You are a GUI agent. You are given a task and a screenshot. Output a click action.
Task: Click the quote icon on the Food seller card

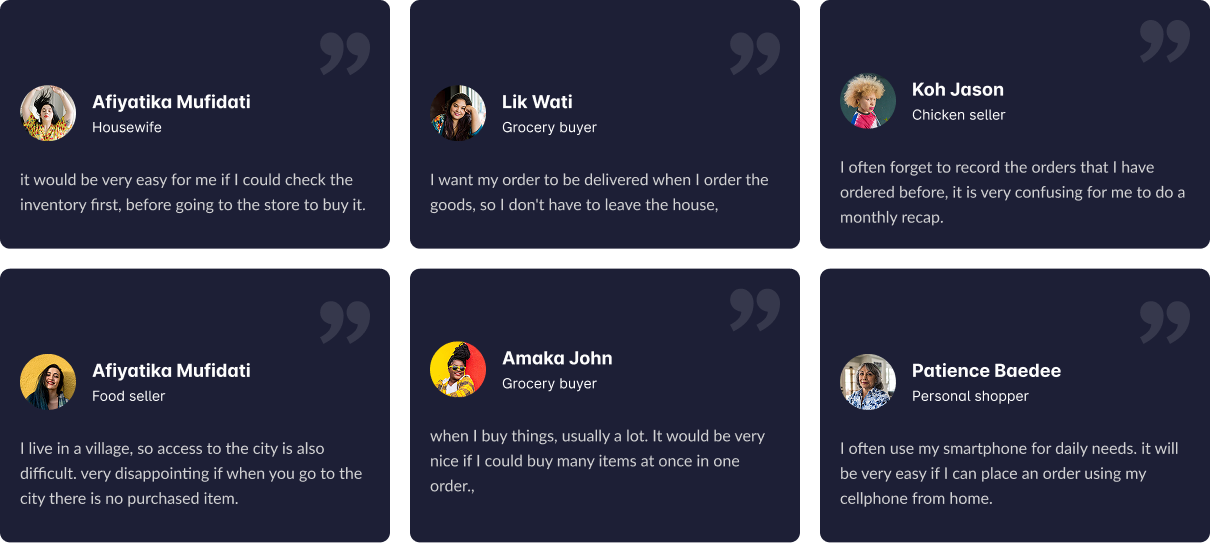click(345, 322)
